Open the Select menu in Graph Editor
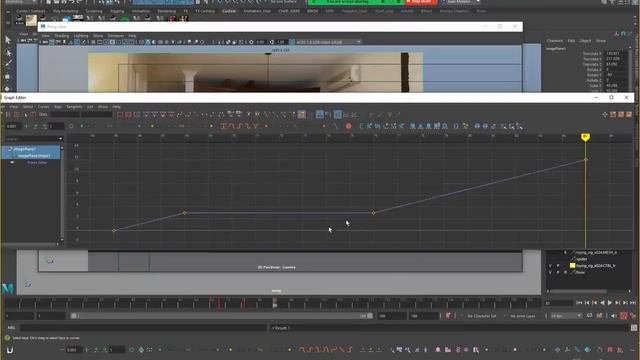640x360 pixels. (28, 107)
